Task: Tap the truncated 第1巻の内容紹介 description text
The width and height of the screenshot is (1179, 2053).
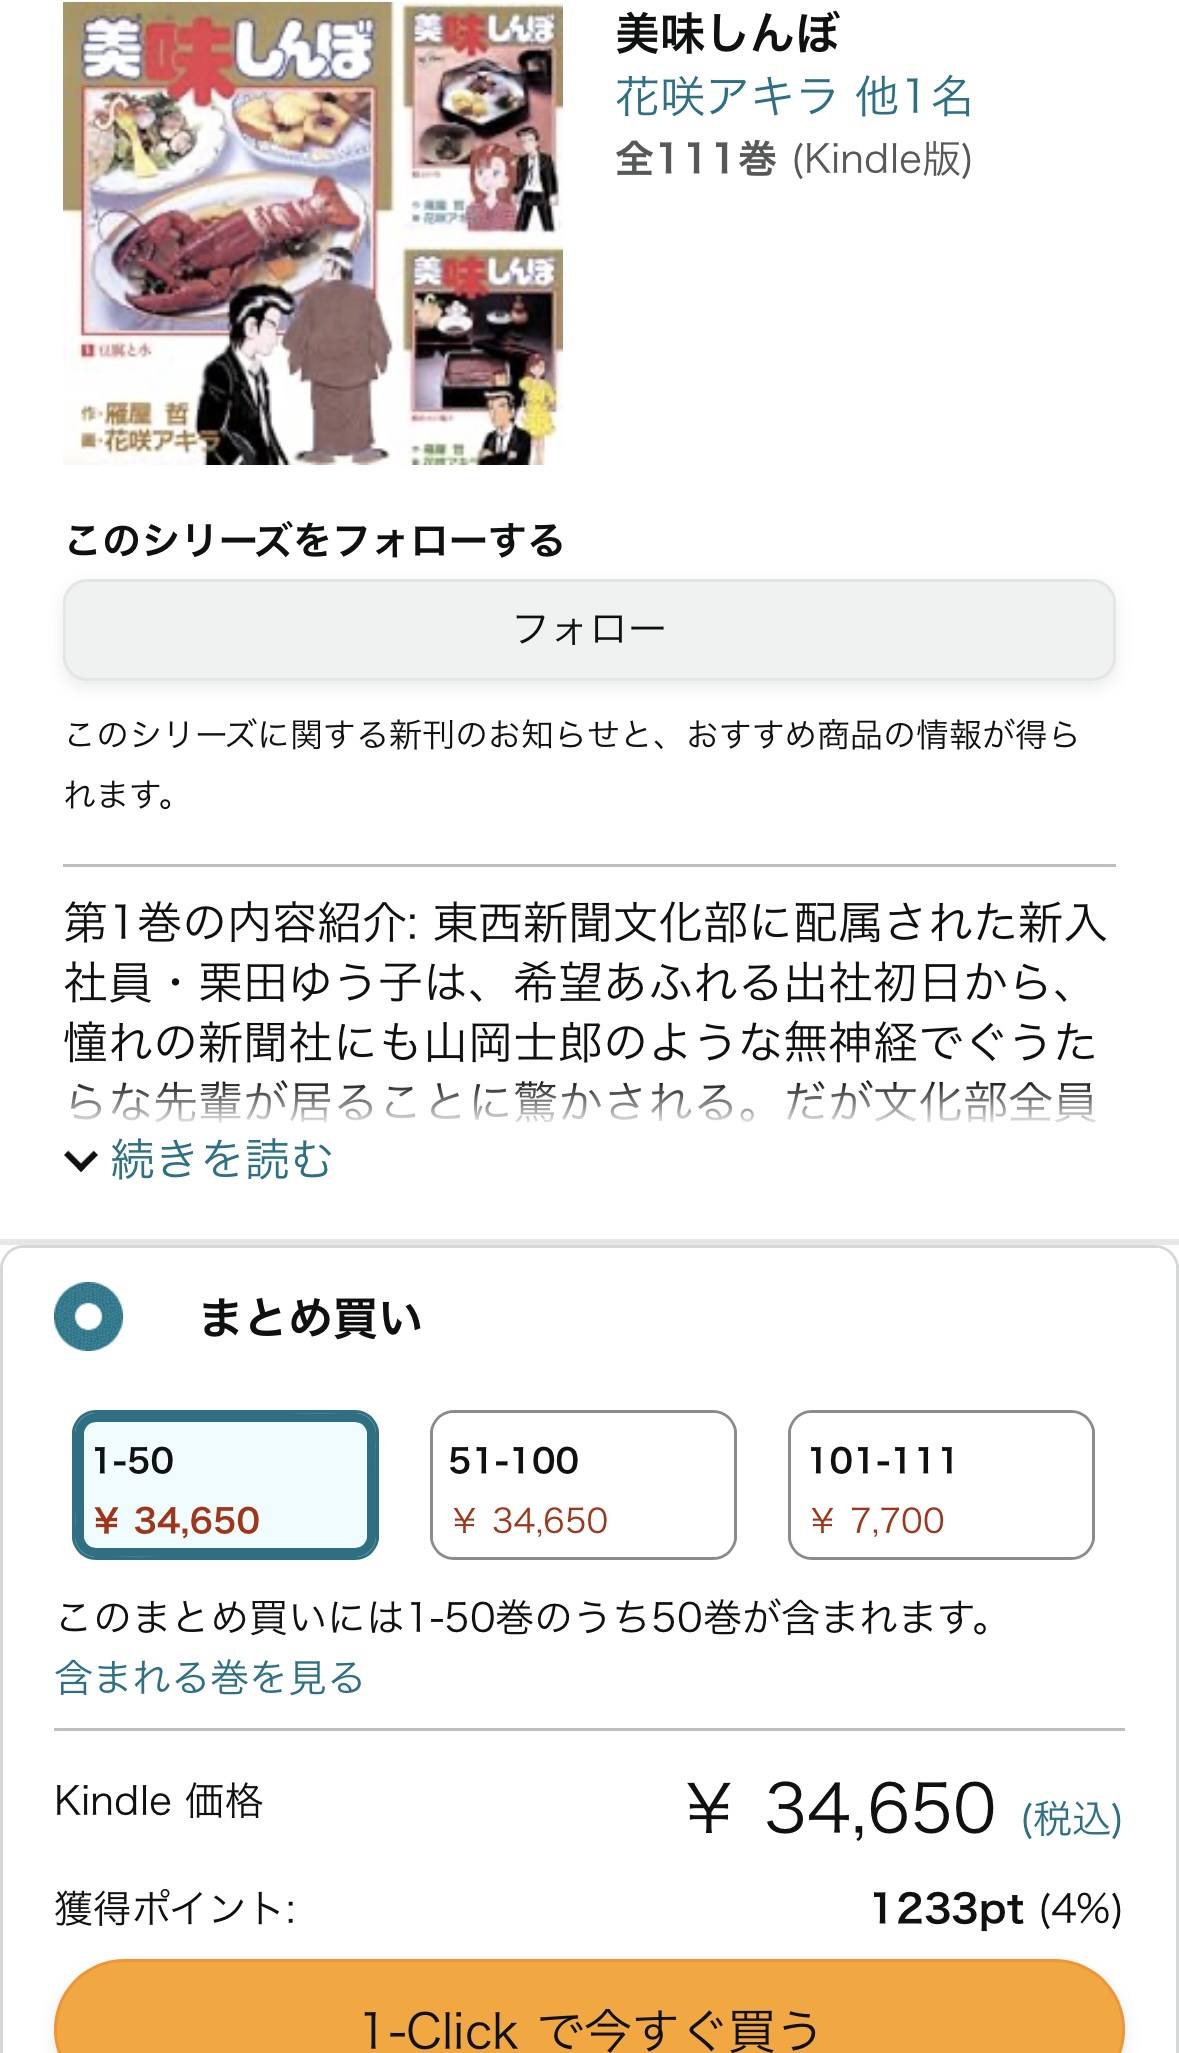Action: pyautogui.click(x=585, y=1010)
